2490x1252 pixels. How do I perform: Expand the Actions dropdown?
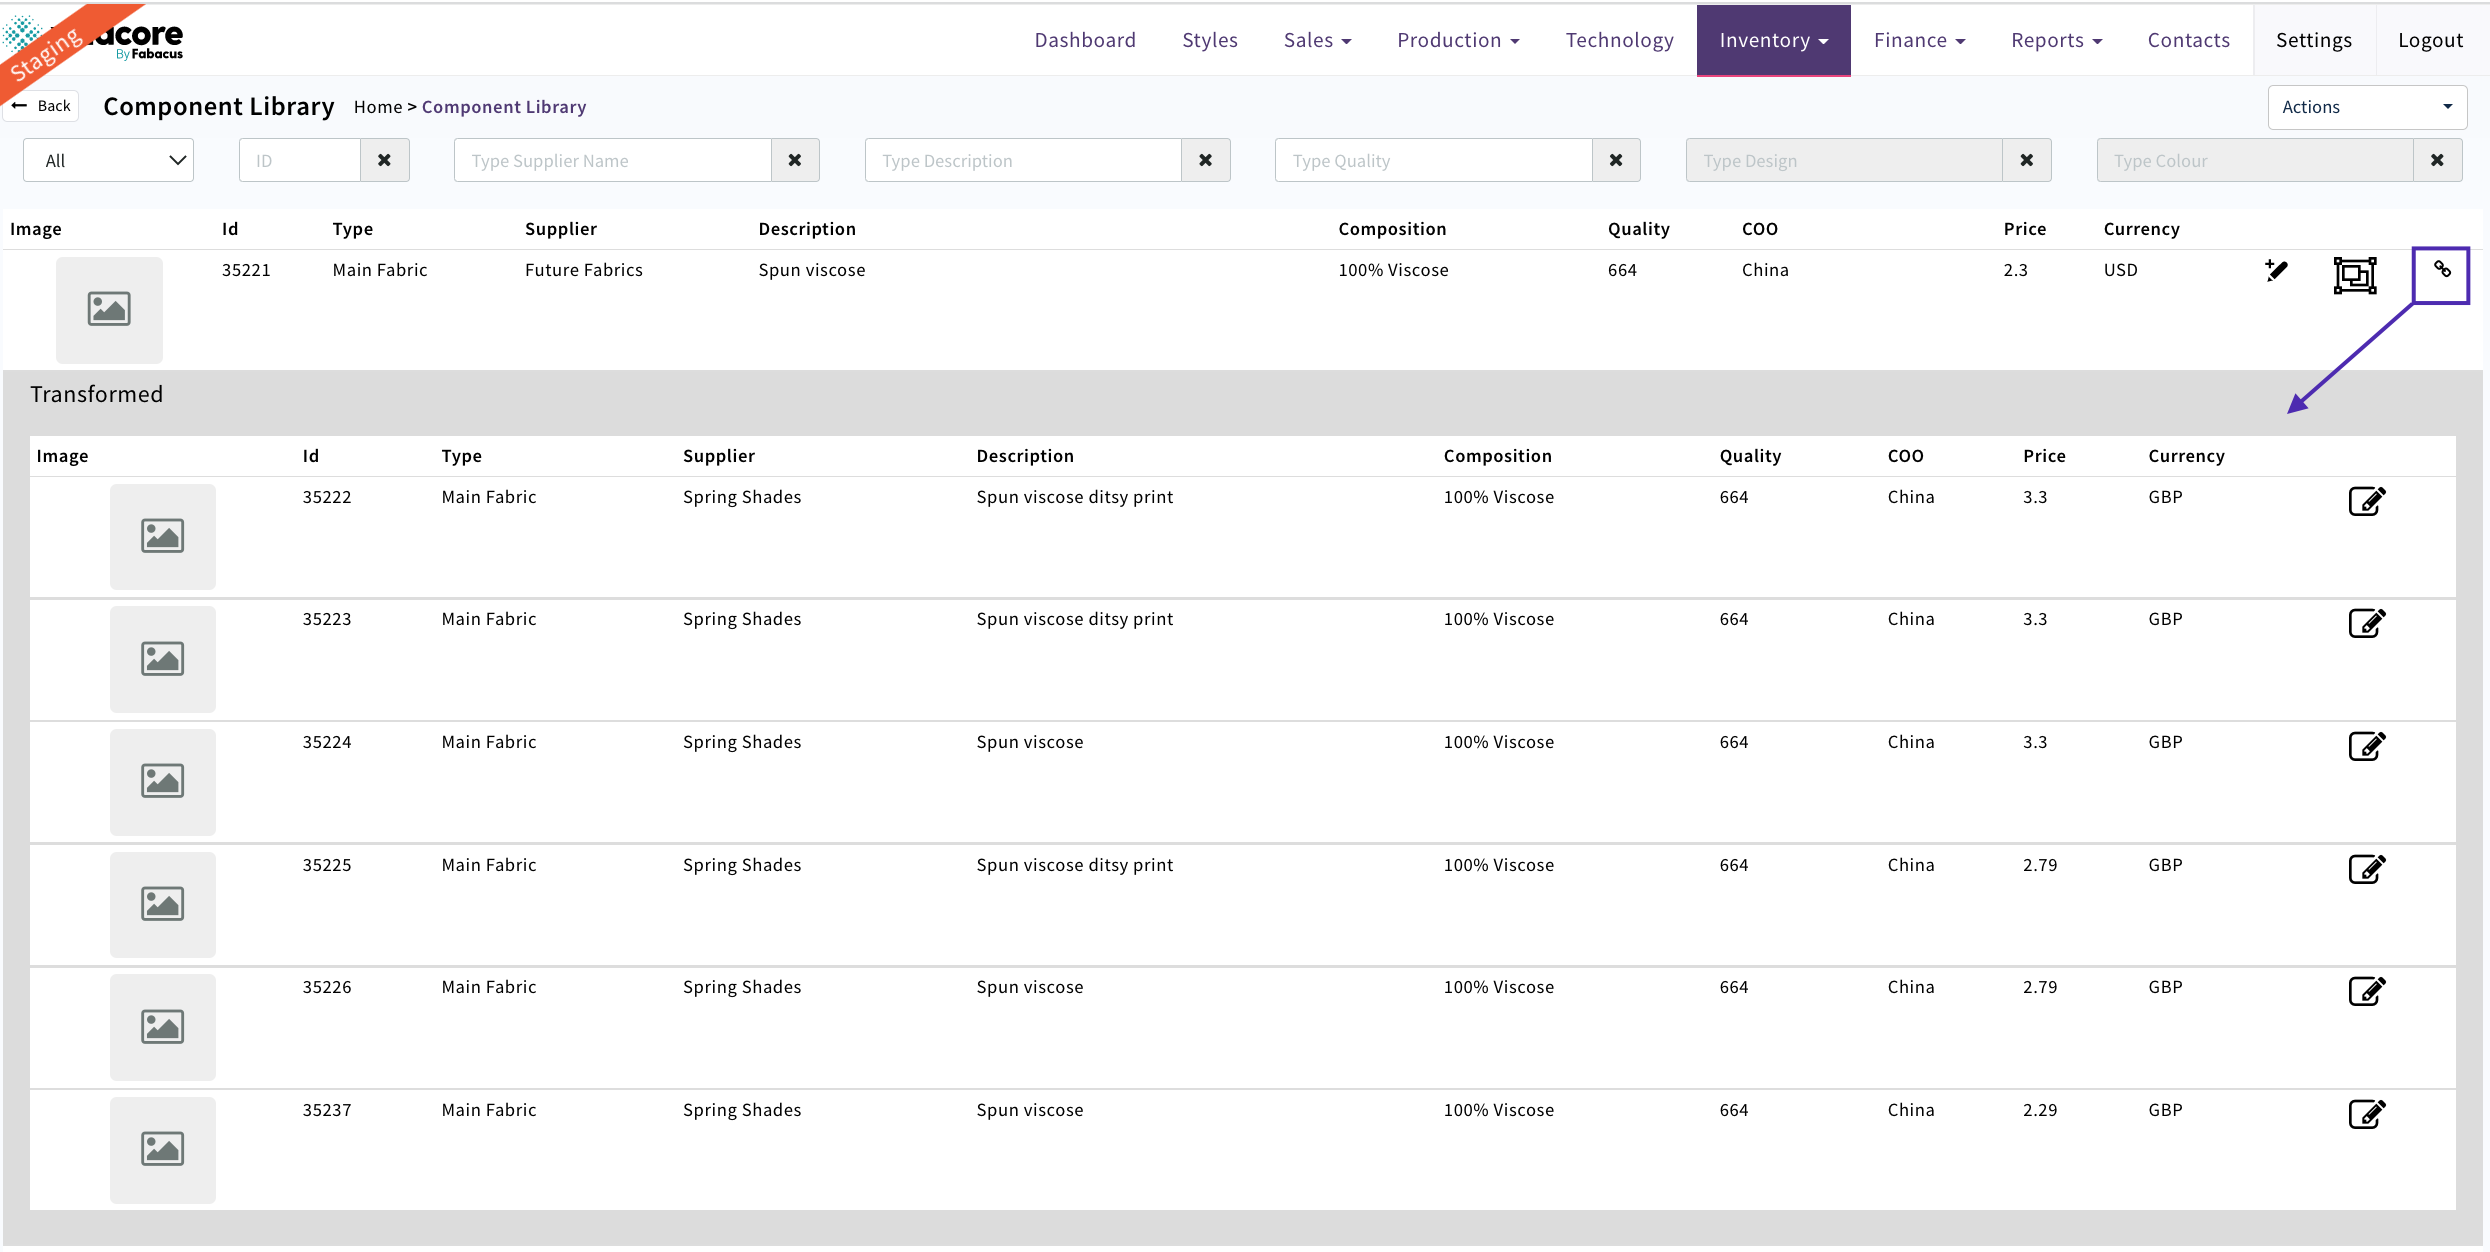(2366, 107)
